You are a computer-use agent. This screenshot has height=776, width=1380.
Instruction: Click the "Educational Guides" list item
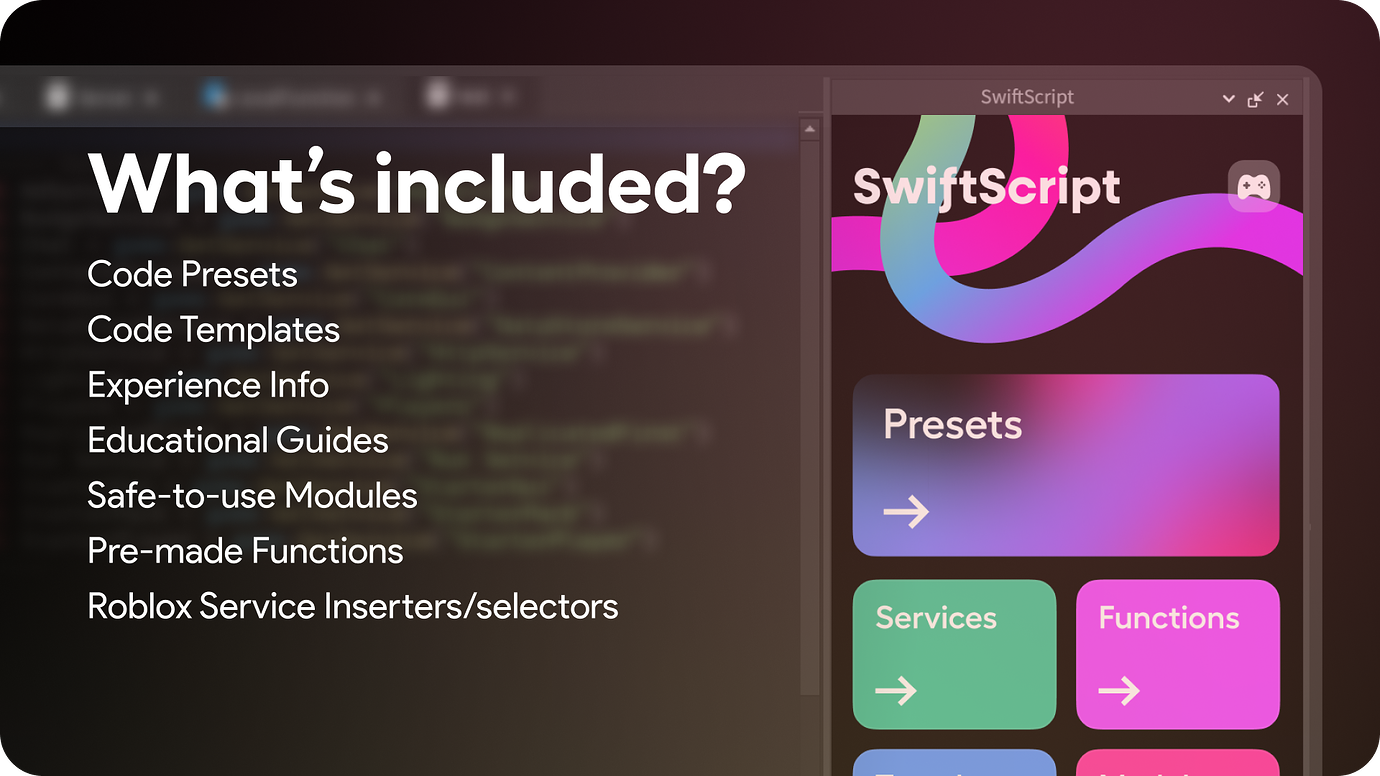pyautogui.click(x=238, y=440)
